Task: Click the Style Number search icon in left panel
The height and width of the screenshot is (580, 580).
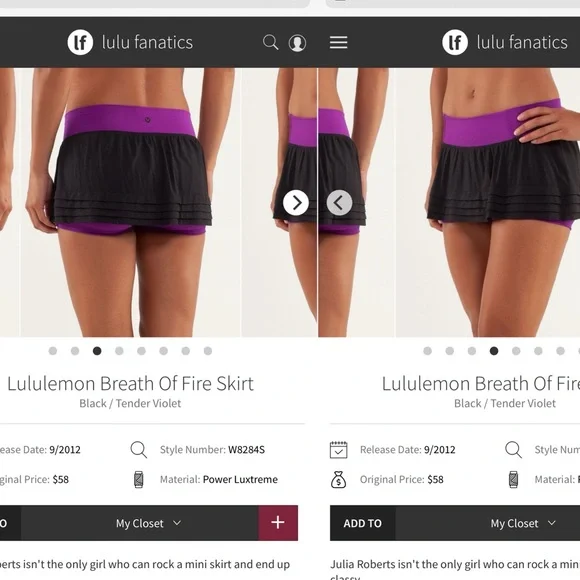Action: click(139, 450)
